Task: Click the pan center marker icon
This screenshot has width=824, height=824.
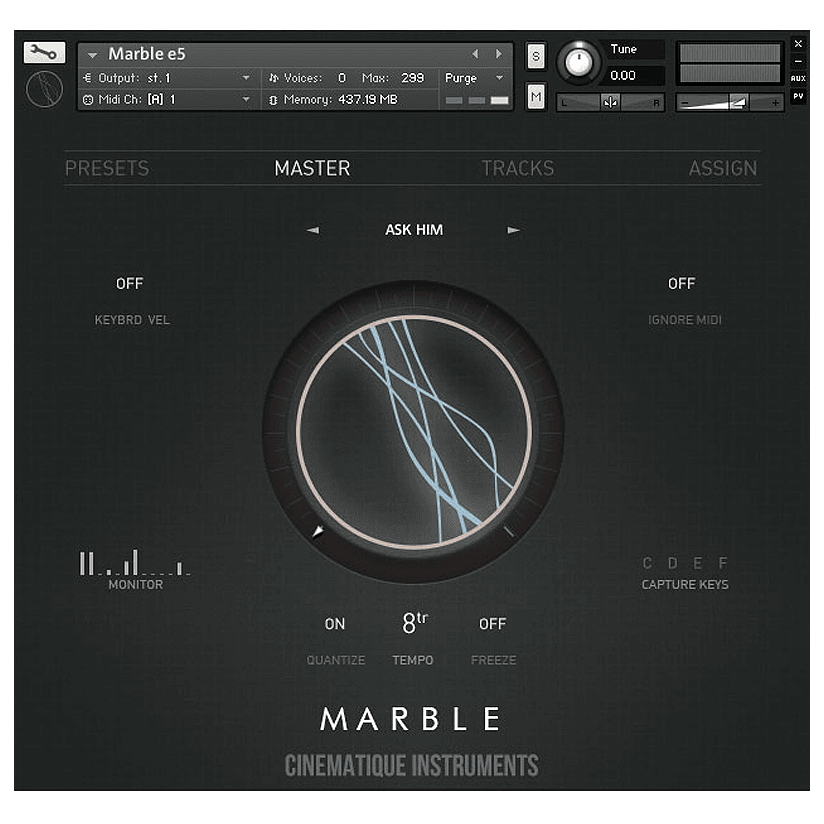Action: [x=610, y=102]
